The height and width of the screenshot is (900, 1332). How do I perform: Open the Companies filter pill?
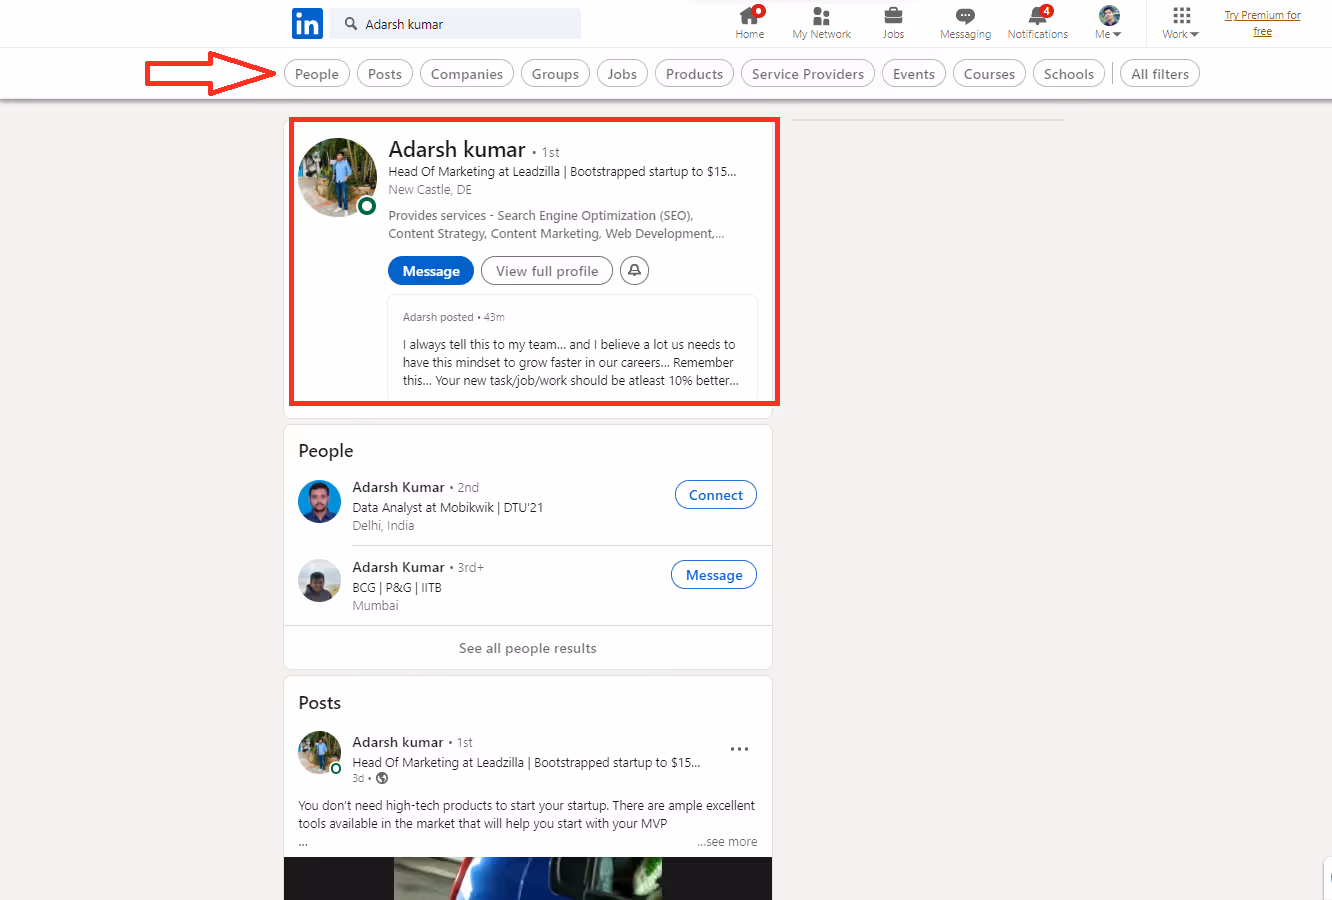(466, 73)
